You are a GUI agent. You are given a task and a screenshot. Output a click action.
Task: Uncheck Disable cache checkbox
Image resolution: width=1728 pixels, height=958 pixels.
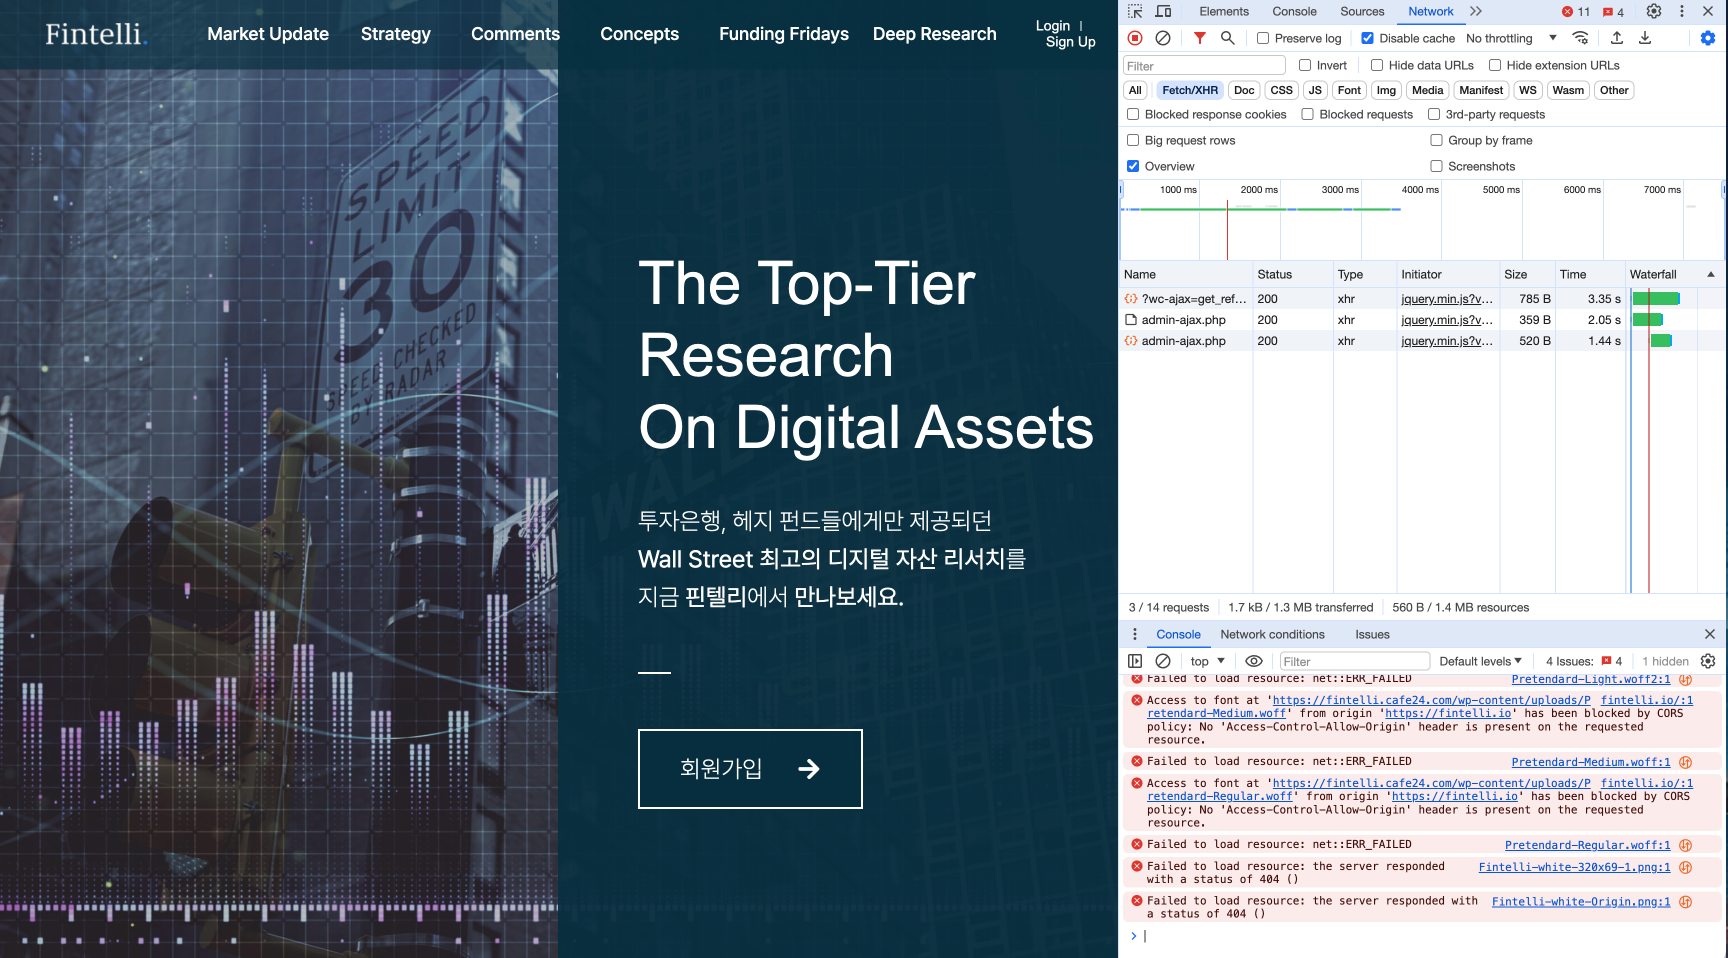pos(1367,38)
